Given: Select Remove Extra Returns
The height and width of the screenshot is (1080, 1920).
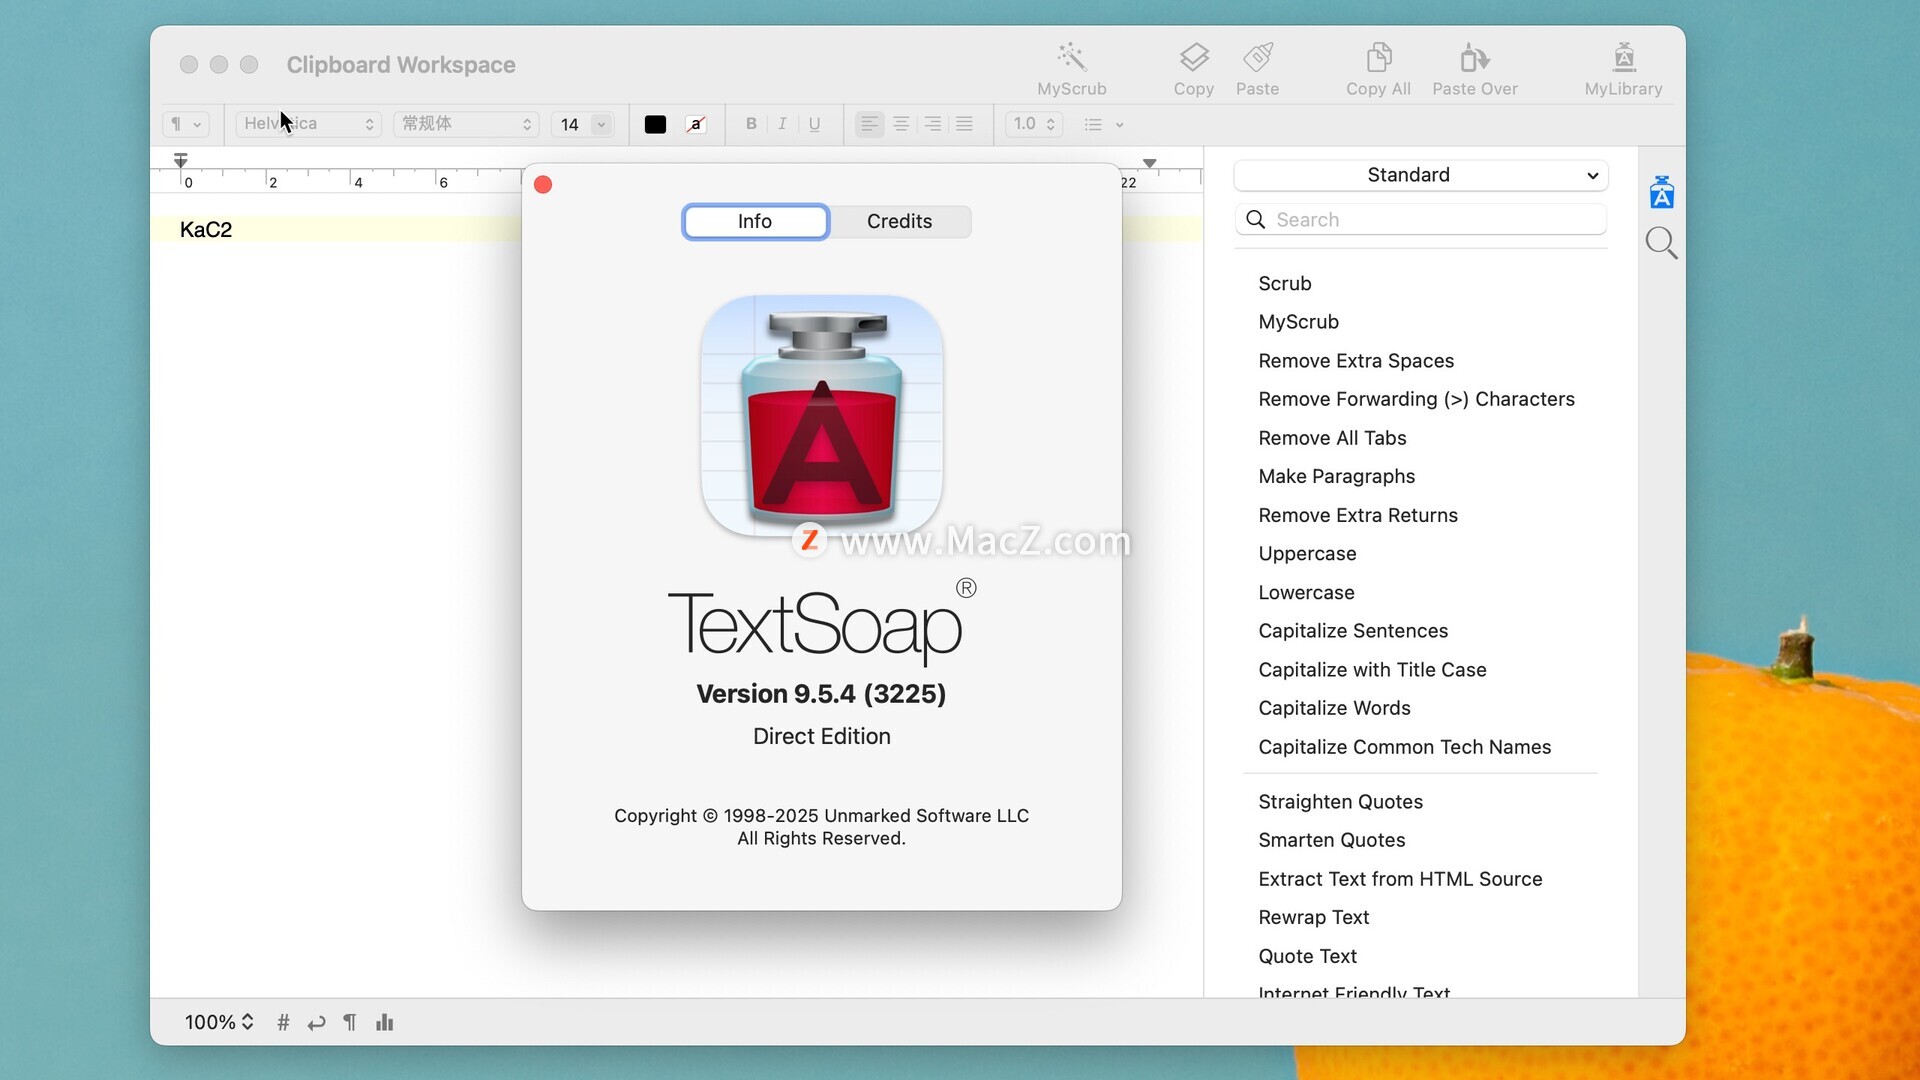Looking at the screenshot, I should [x=1358, y=515].
